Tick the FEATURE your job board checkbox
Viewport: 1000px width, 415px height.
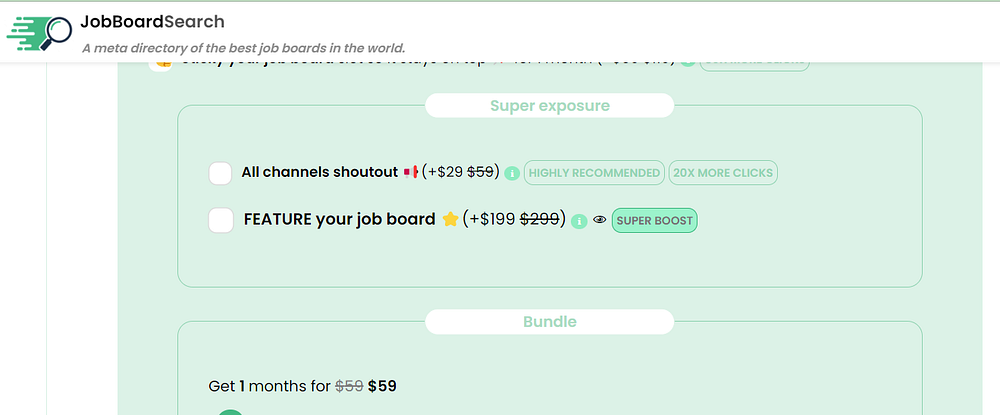pyautogui.click(x=221, y=220)
